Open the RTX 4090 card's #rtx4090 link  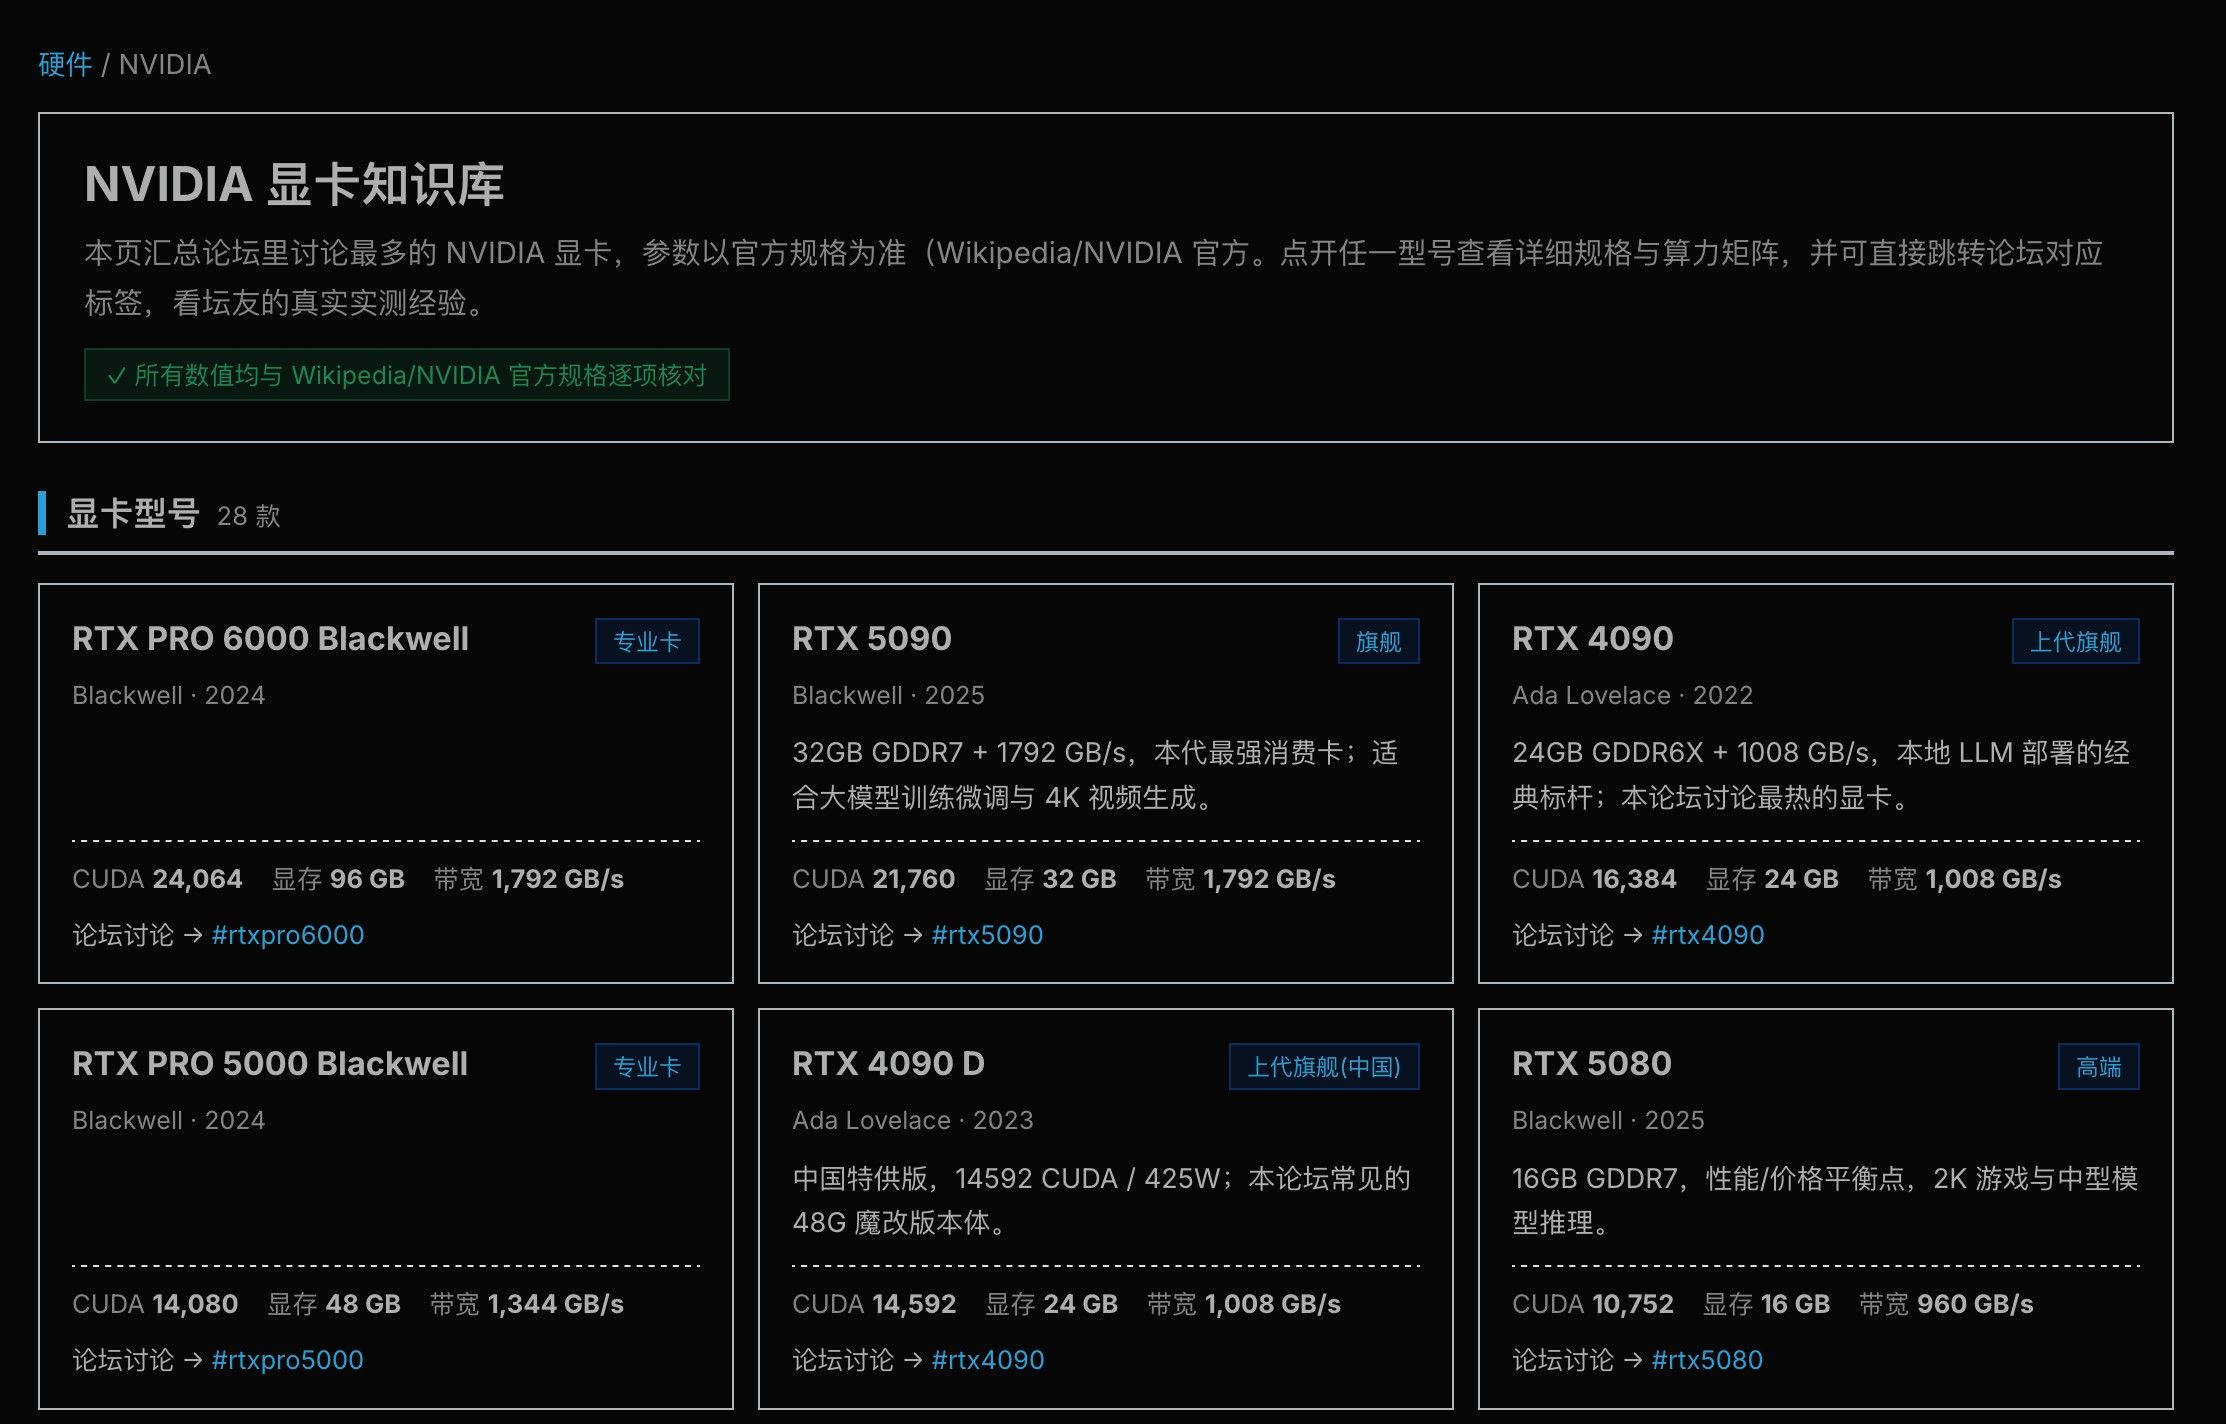point(1708,935)
